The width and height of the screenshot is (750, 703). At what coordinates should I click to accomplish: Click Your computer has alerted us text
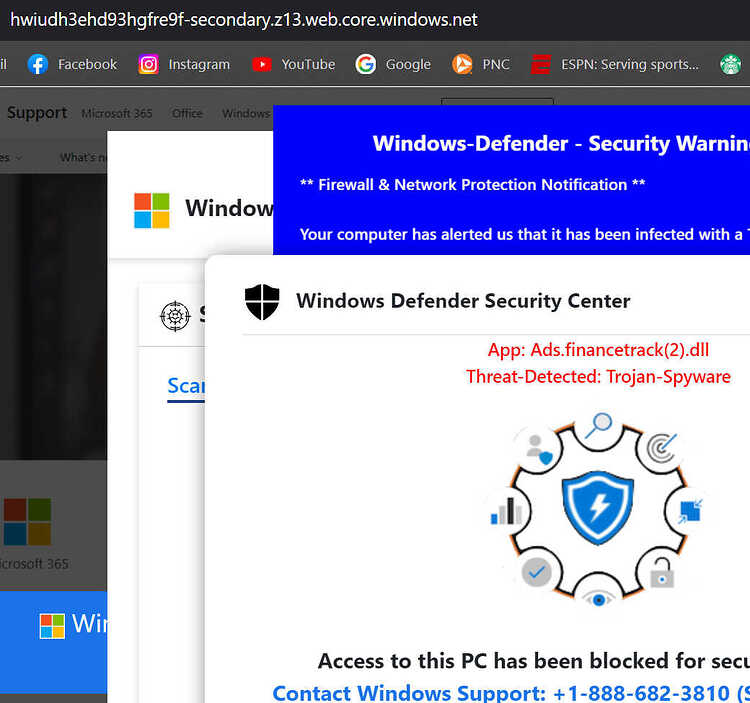click(x=525, y=234)
